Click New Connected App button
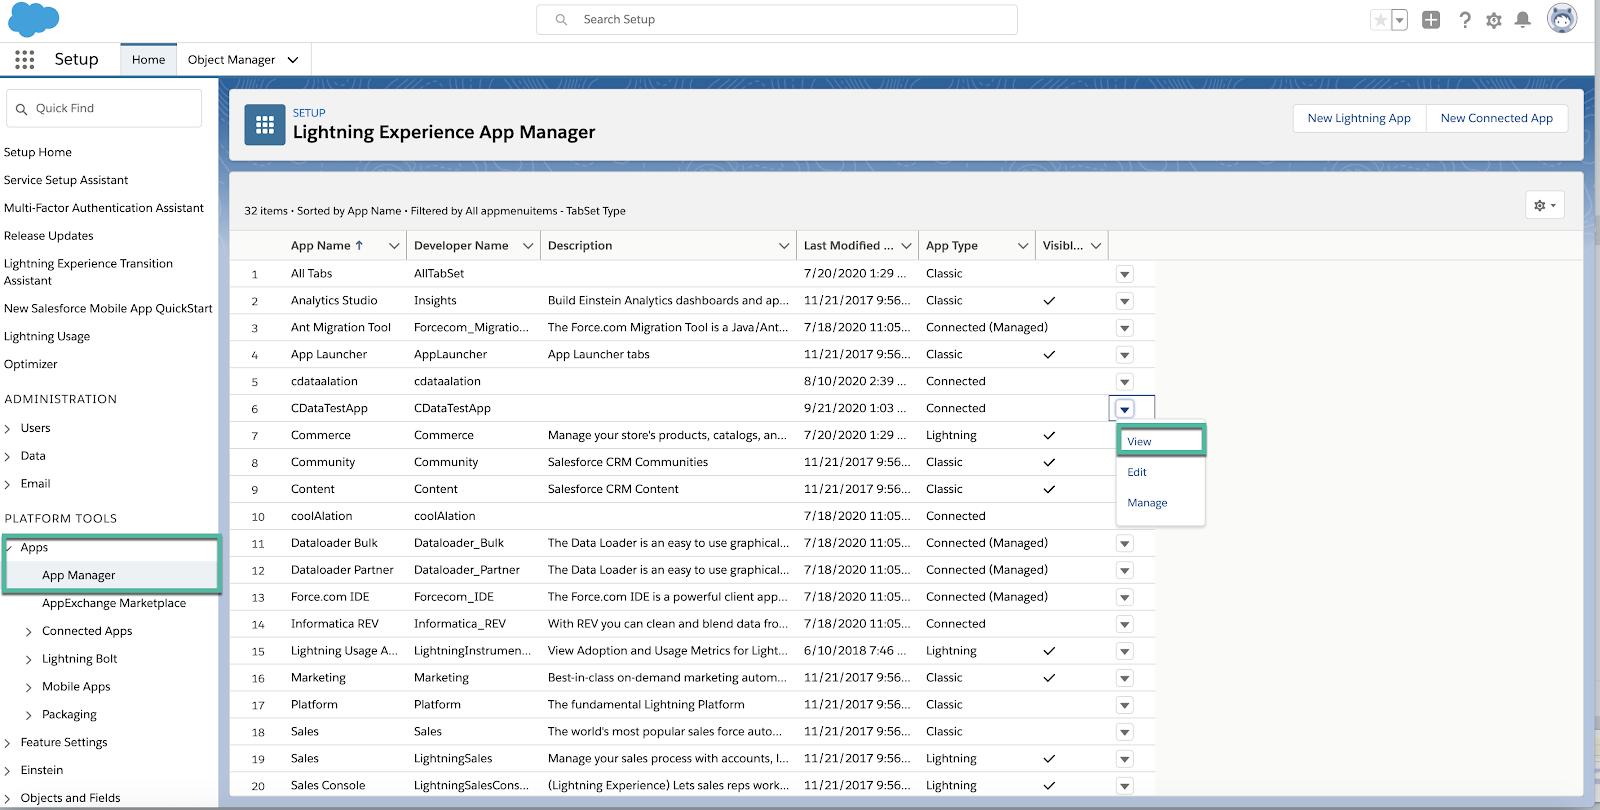Screen dimensions: 1600x810 pyautogui.click(x=1496, y=118)
